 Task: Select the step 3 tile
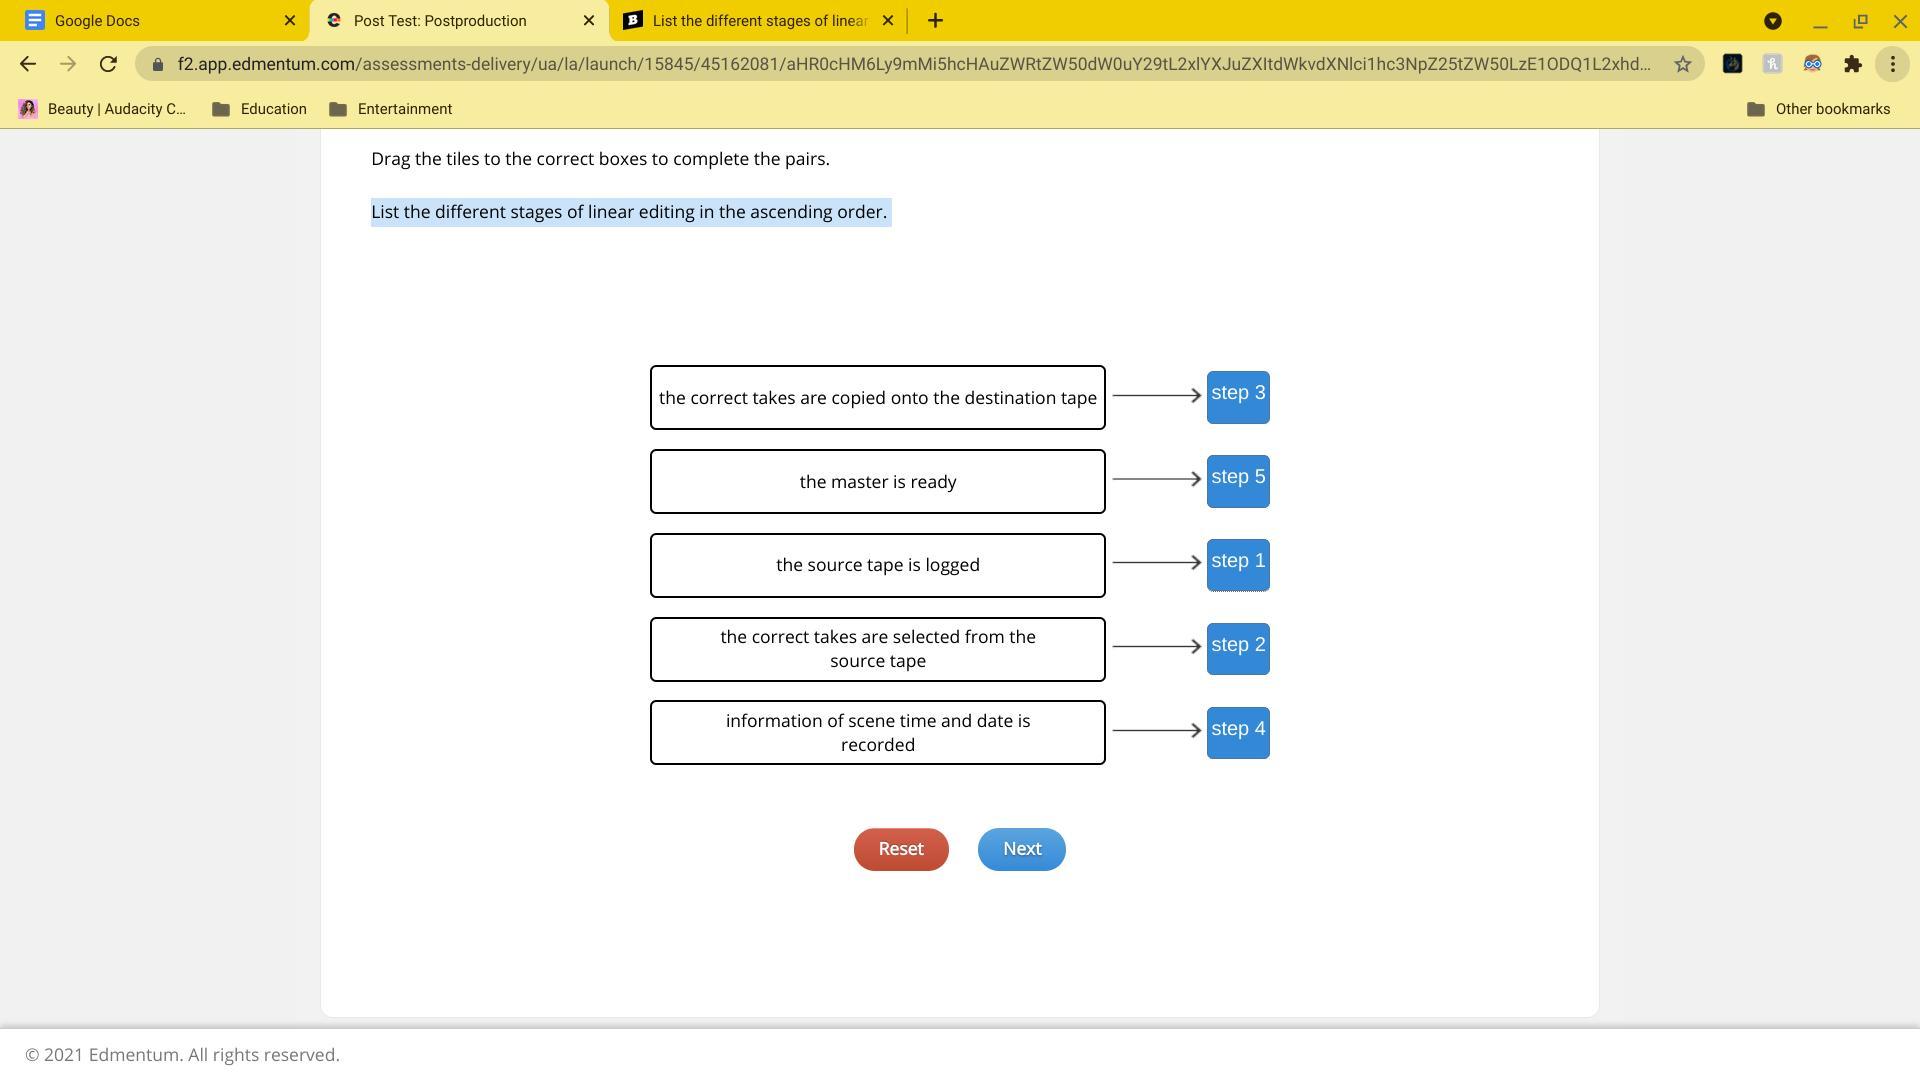[x=1238, y=397]
